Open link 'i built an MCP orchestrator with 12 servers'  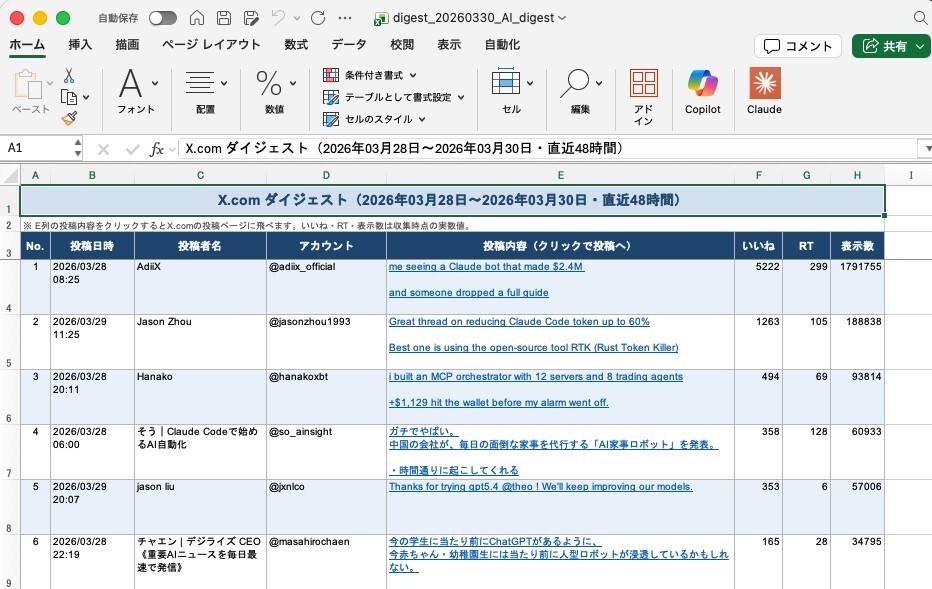pos(536,377)
